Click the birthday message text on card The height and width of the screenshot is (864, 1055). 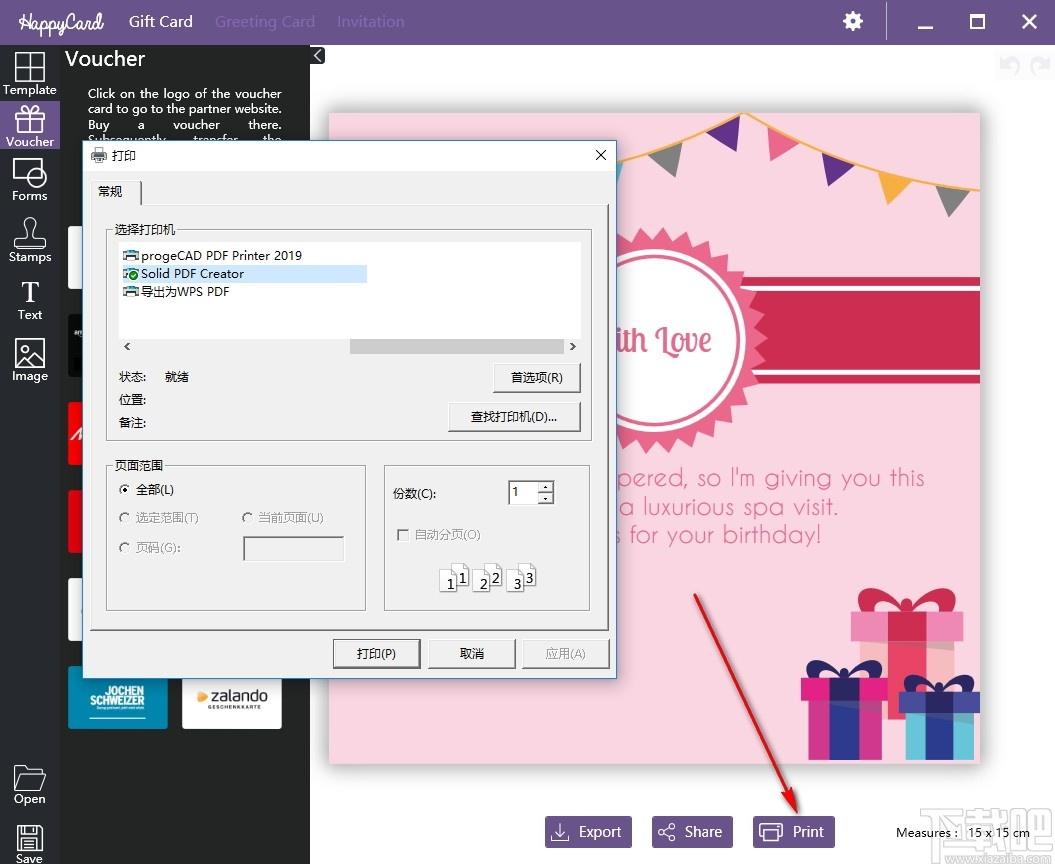point(771,507)
